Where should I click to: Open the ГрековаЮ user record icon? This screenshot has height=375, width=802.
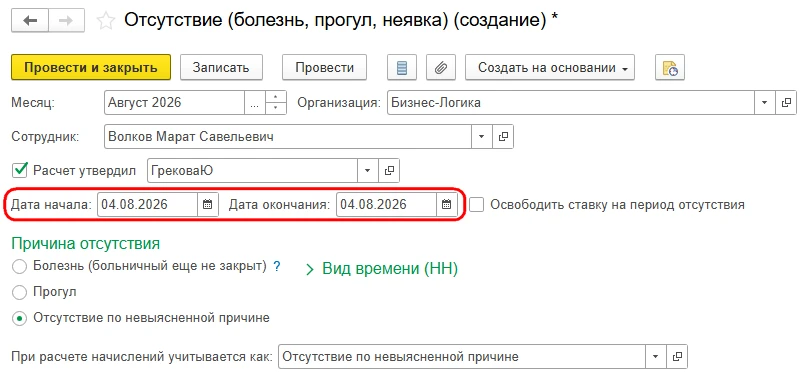coord(389,171)
